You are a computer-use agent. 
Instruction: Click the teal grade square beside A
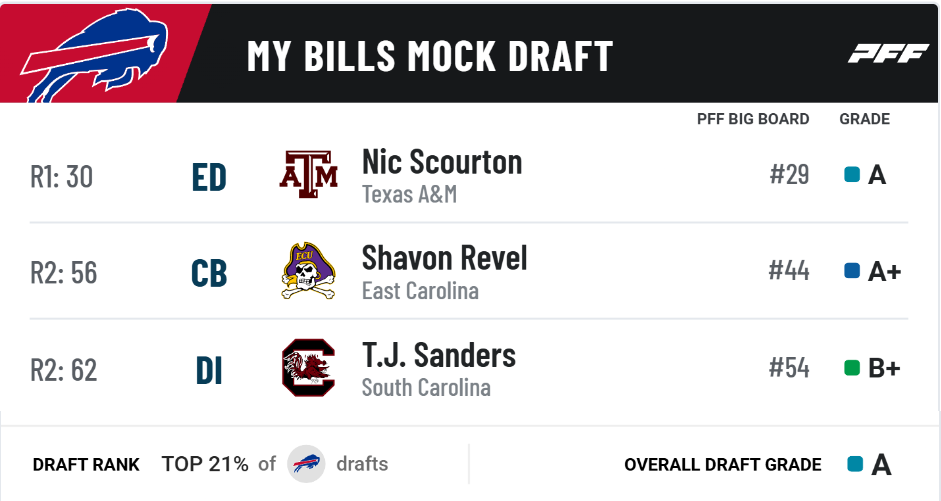pos(852,175)
